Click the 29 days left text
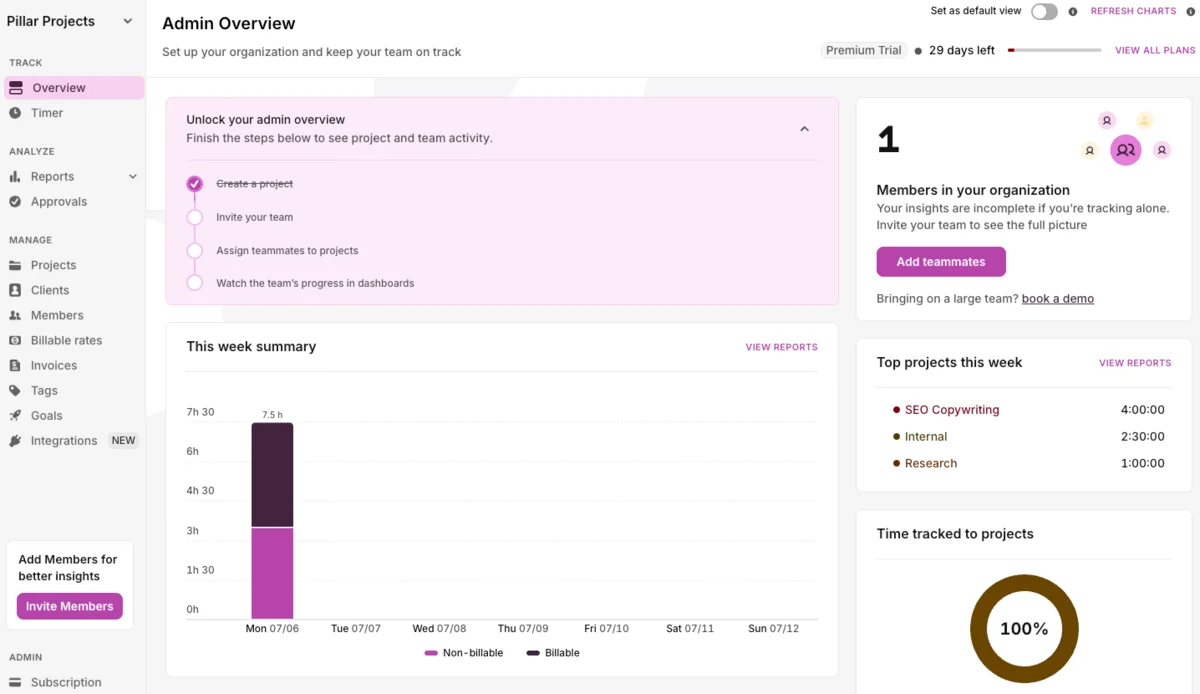Viewport: 1200px width, 694px height. pos(962,50)
